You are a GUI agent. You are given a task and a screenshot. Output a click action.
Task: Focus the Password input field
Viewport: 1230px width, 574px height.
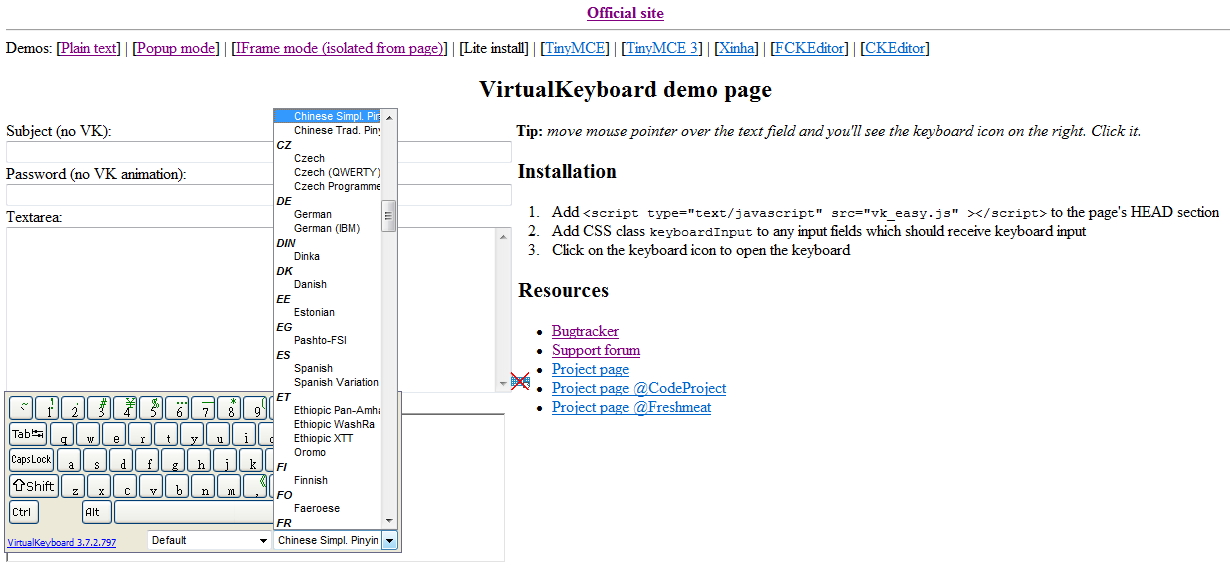259,195
